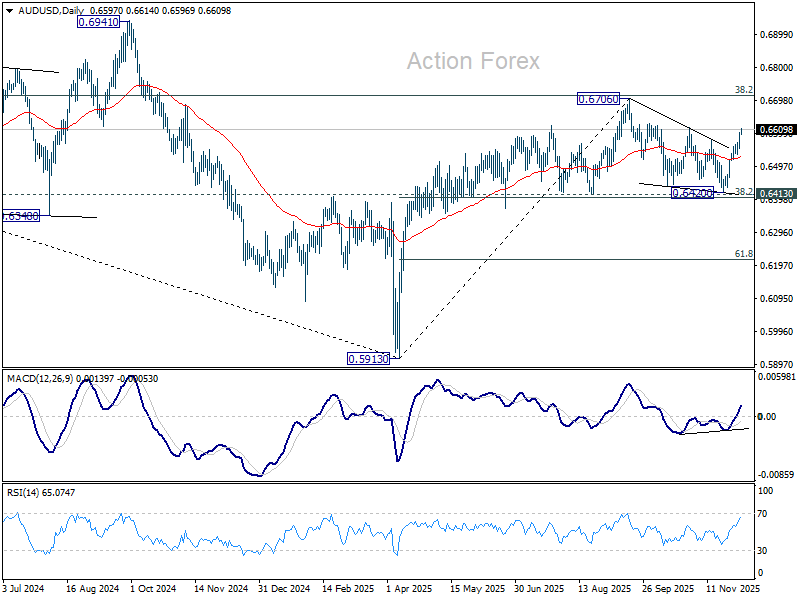Click the upper 38.2 Fibonacci label

coord(743,90)
